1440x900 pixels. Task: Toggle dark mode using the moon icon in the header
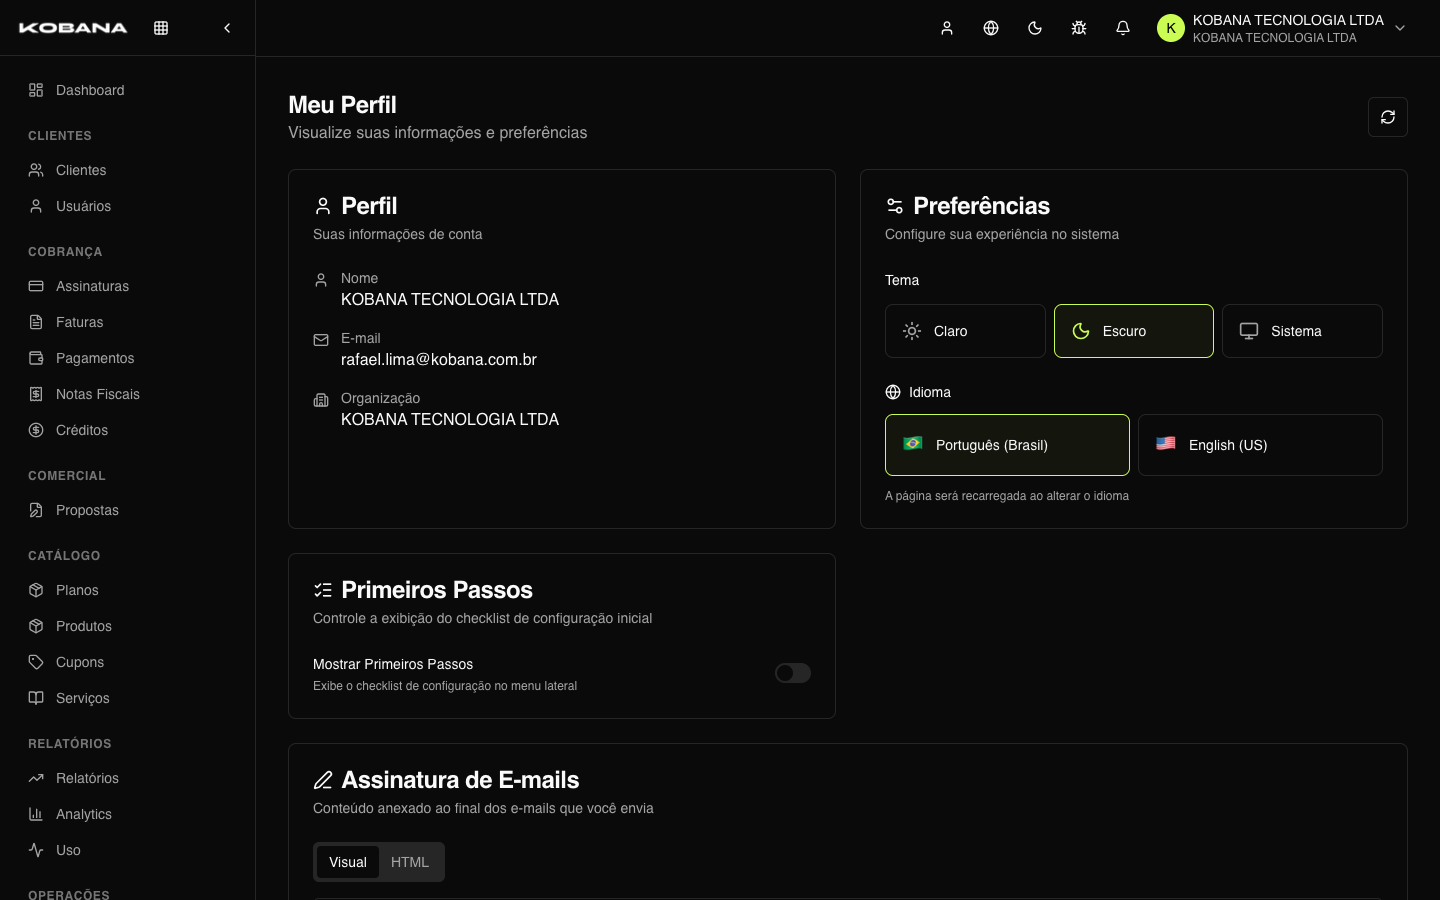pos(1035,28)
